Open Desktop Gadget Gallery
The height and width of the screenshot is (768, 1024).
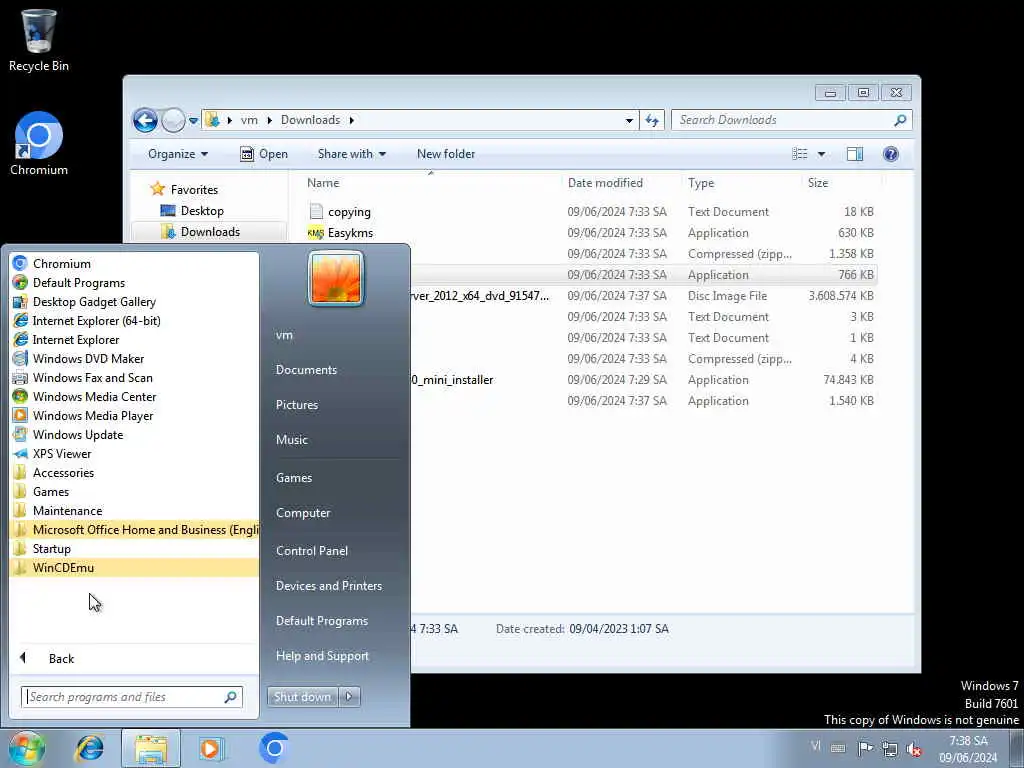pyautogui.click(x=135, y=302)
